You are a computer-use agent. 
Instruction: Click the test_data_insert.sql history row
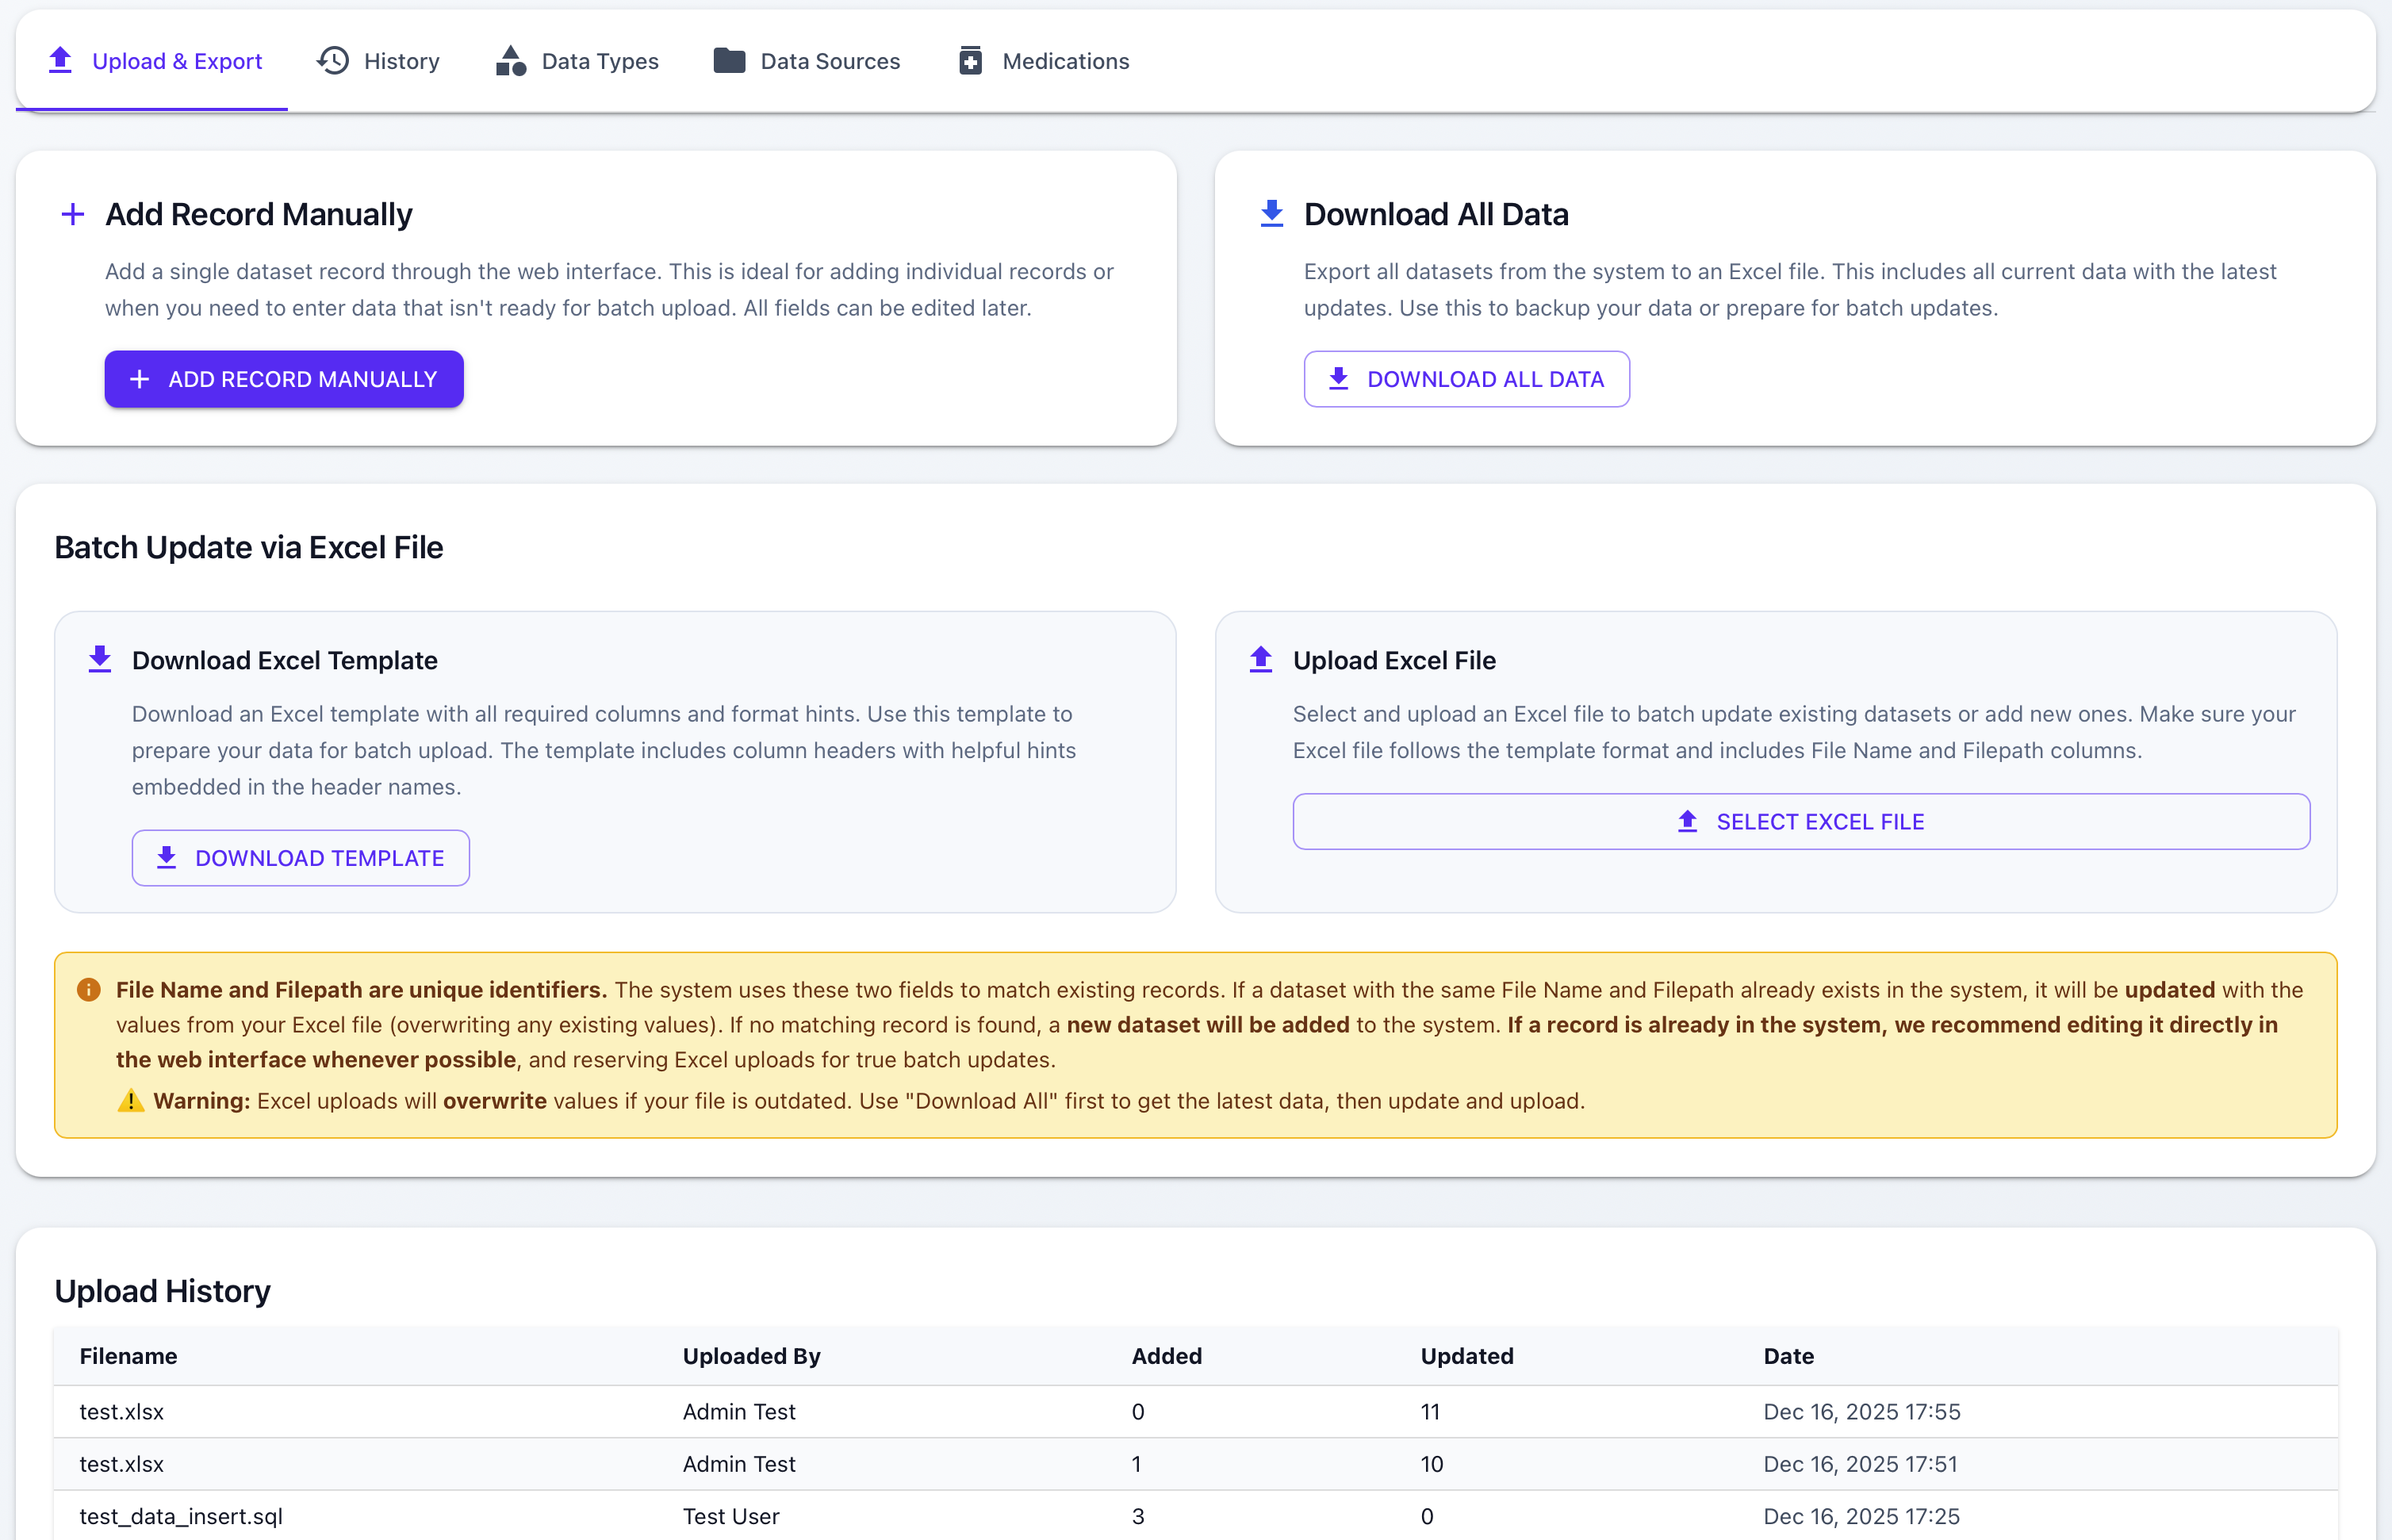pyautogui.click(x=181, y=1516)
